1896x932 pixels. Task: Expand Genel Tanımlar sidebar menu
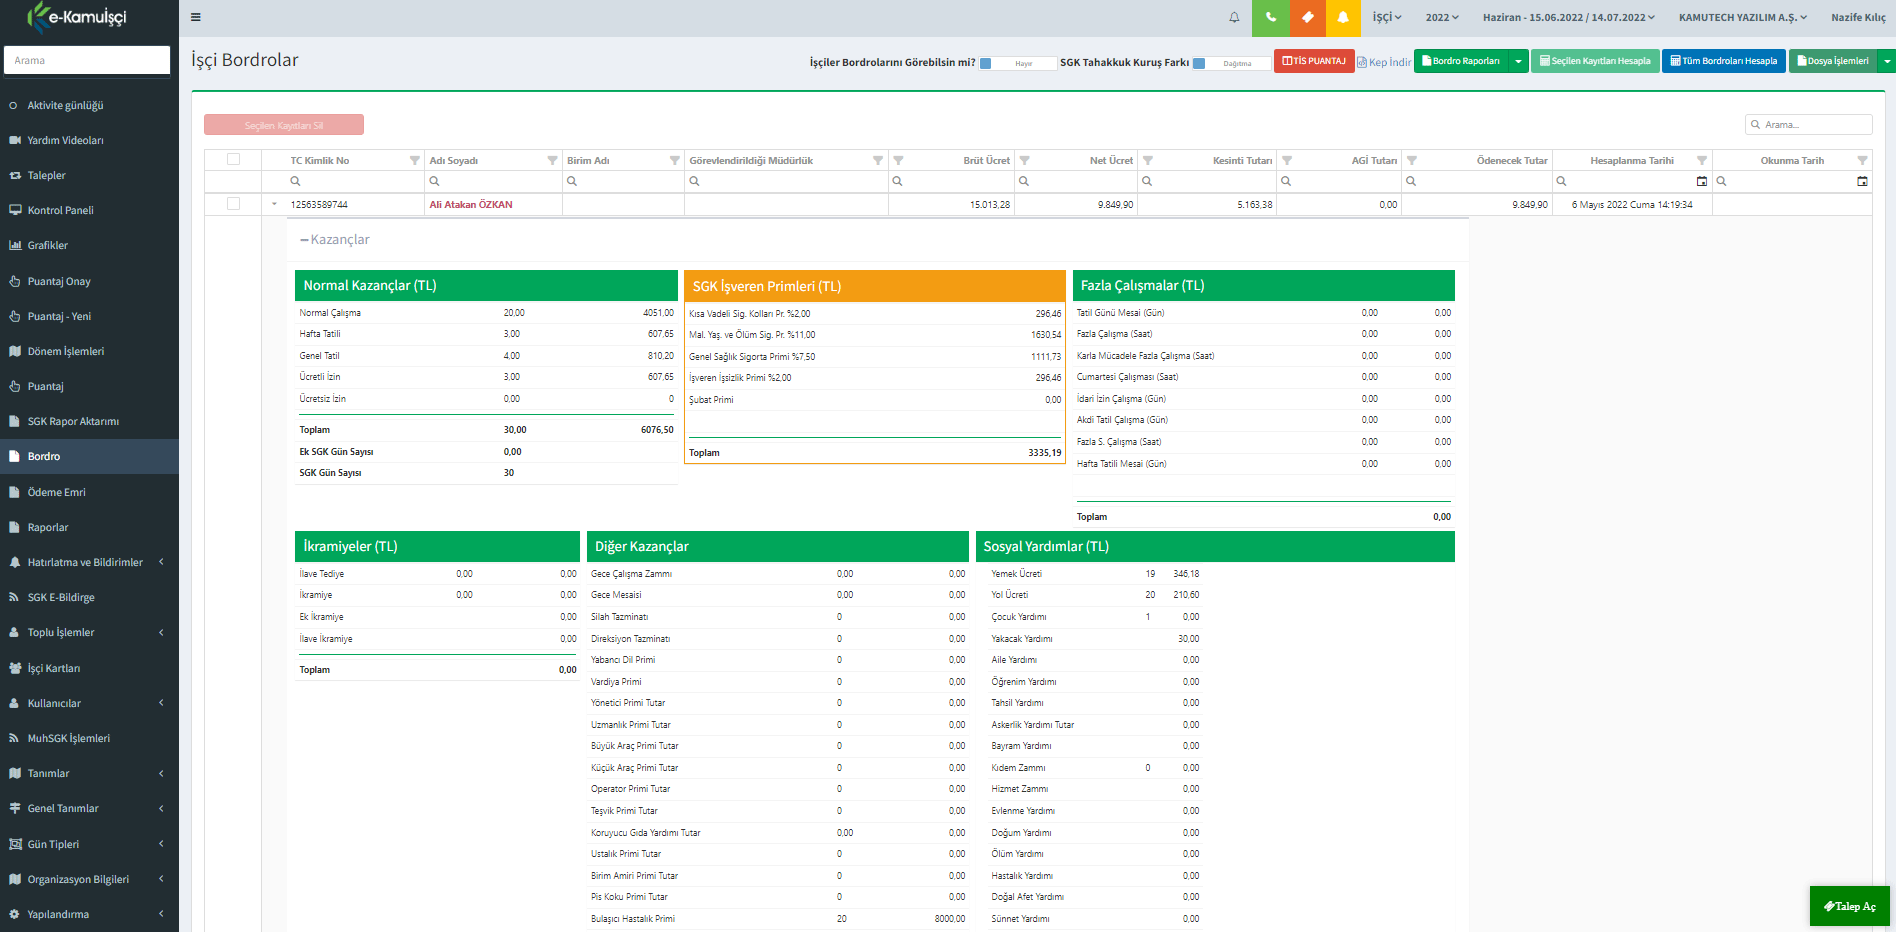click(x=90, y=809)
